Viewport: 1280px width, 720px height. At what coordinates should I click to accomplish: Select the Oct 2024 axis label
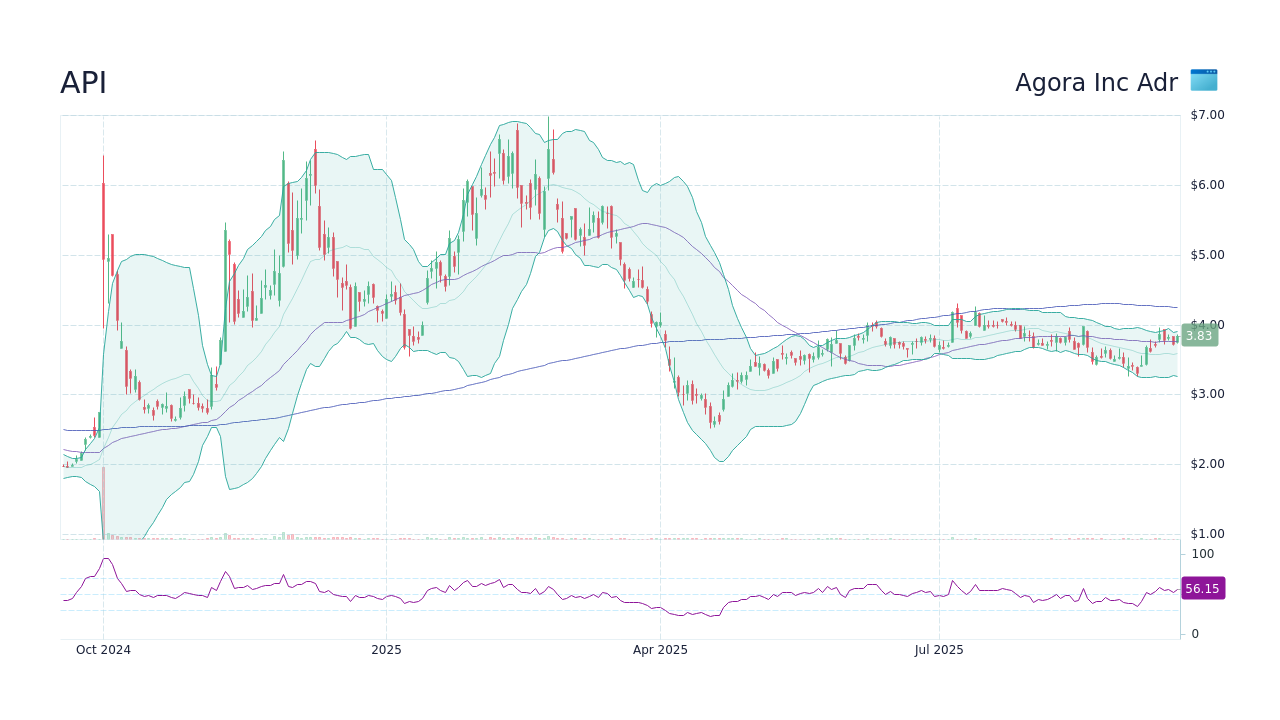click(x=104, y=650)
